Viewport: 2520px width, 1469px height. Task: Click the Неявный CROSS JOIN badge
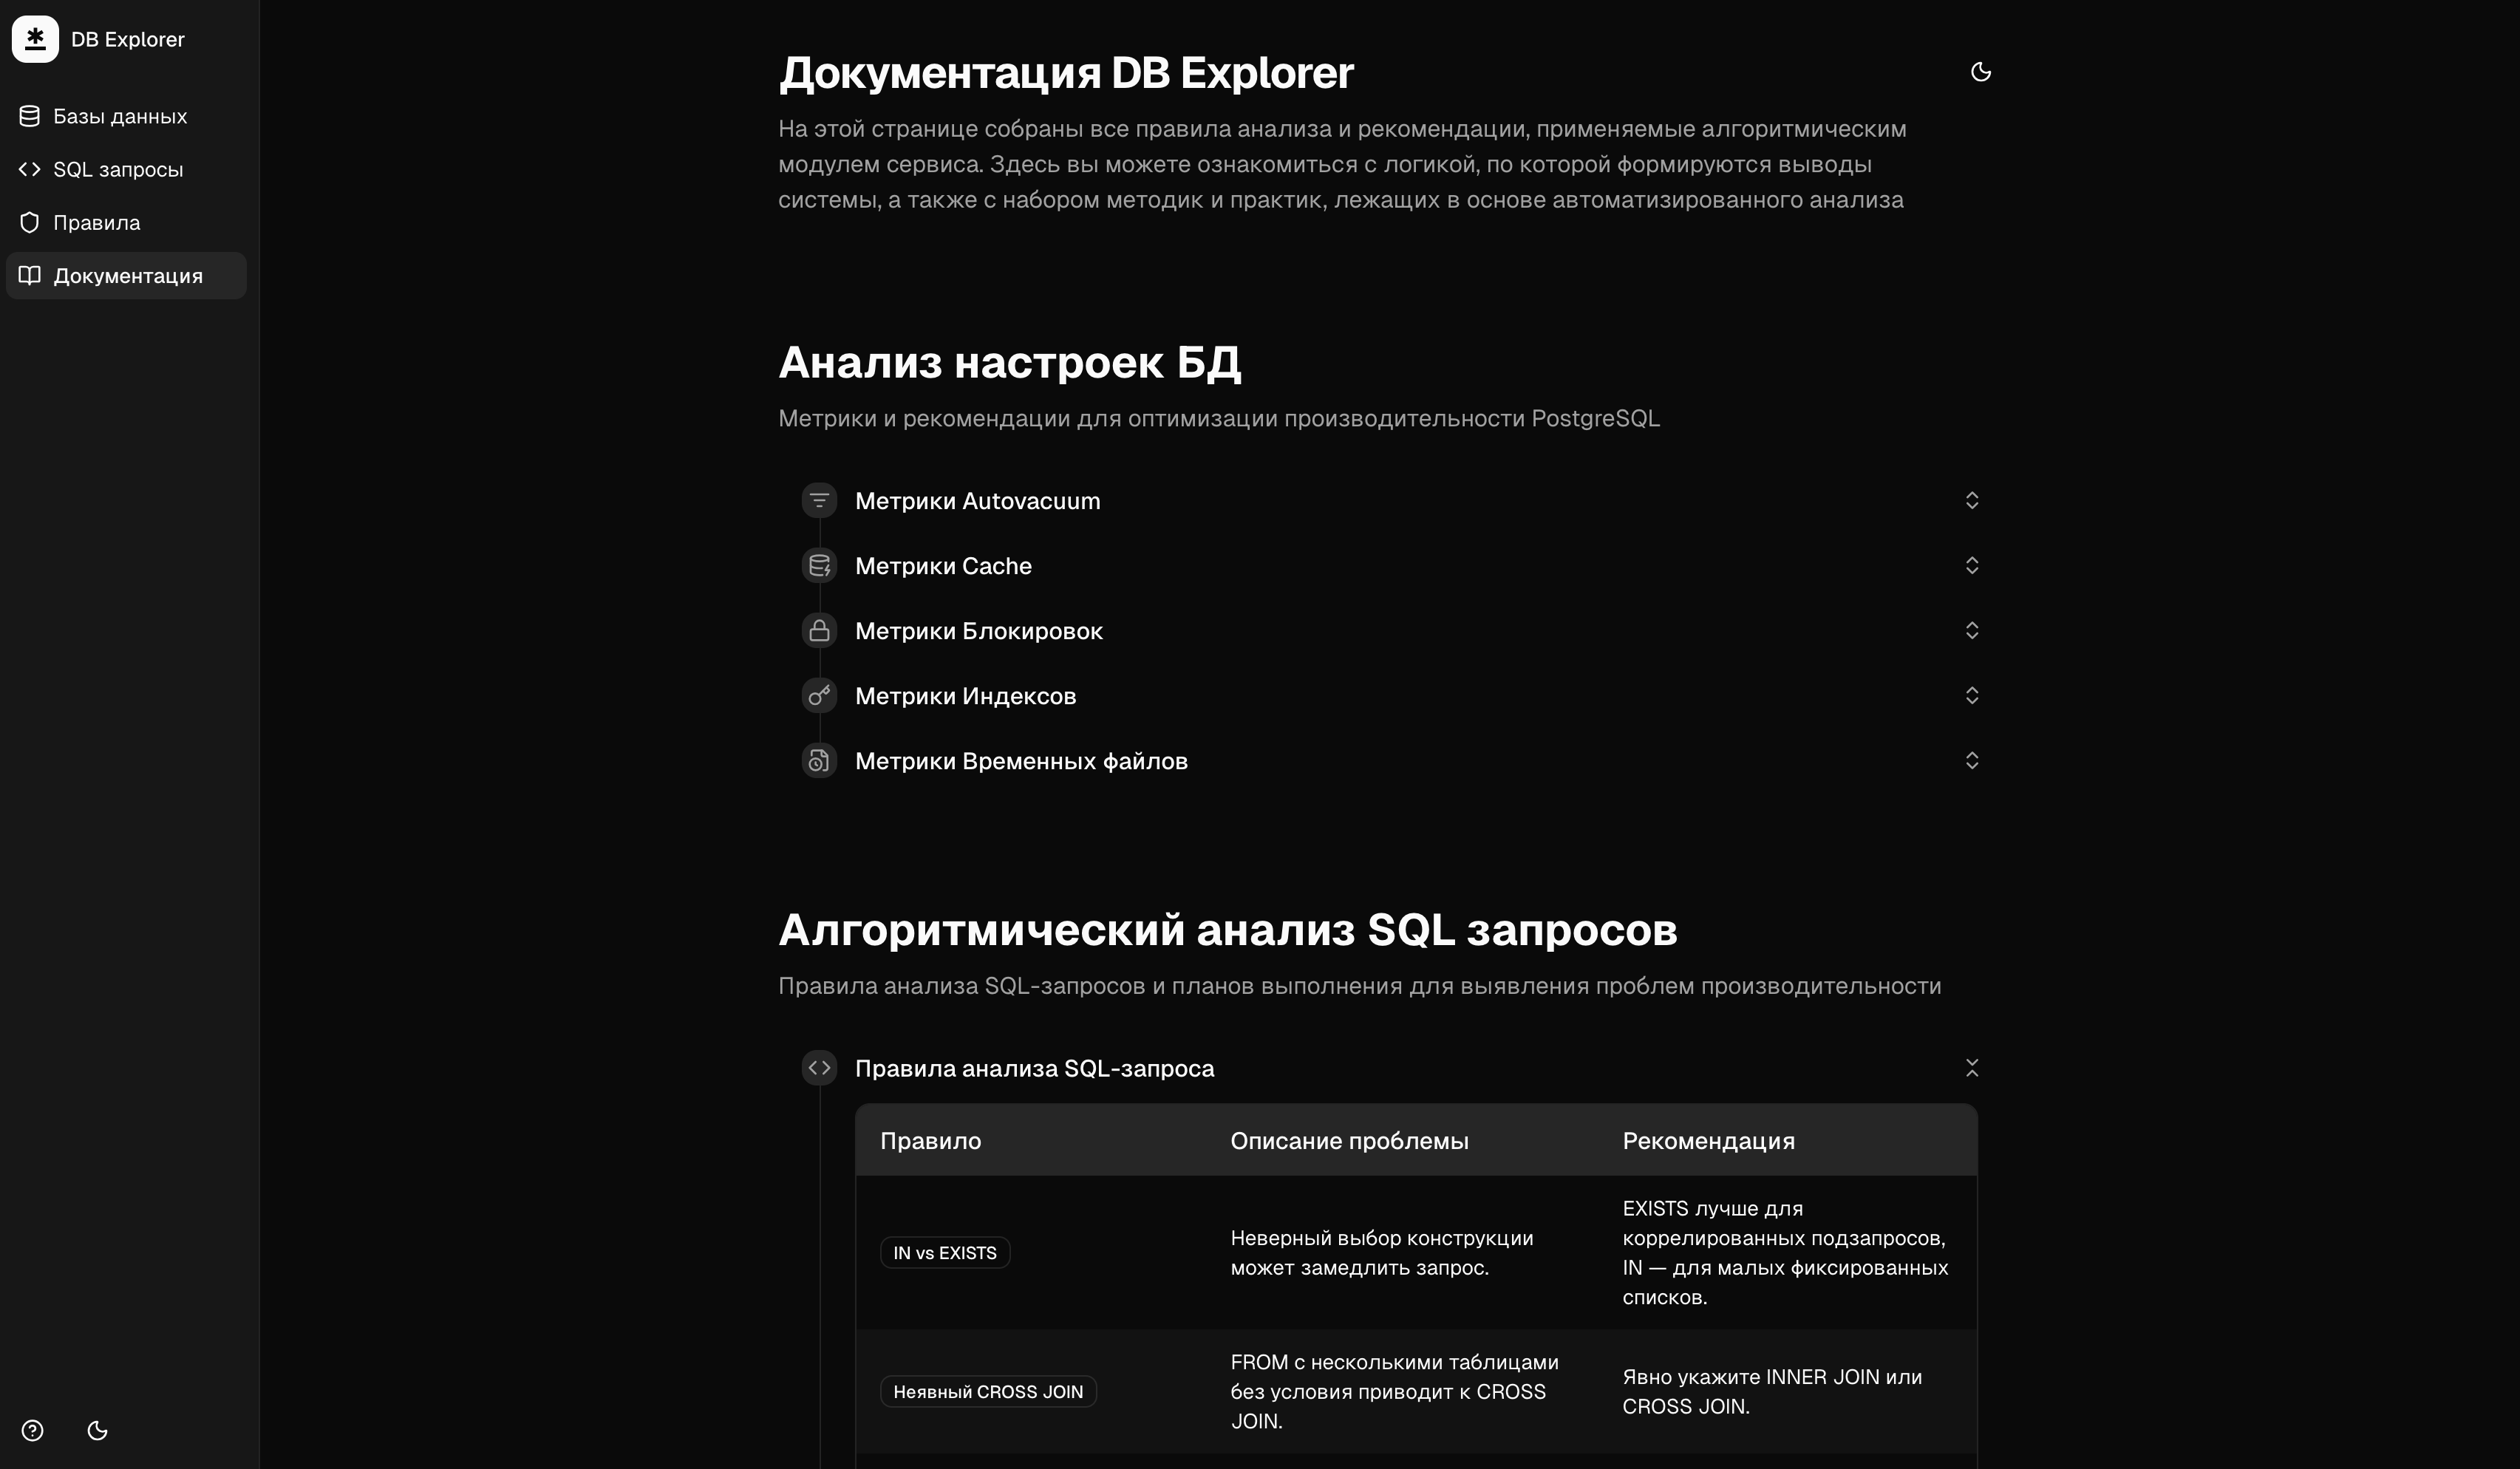point(987,1391)
